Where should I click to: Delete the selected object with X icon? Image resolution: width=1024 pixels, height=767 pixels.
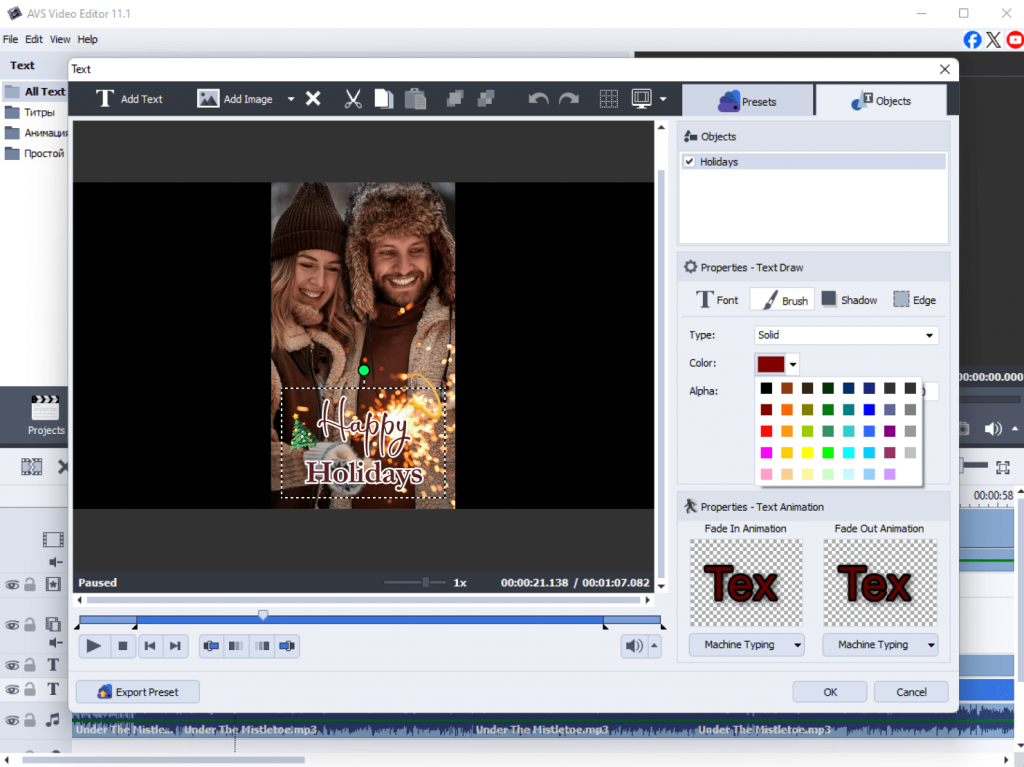click(x=313, y=99)
